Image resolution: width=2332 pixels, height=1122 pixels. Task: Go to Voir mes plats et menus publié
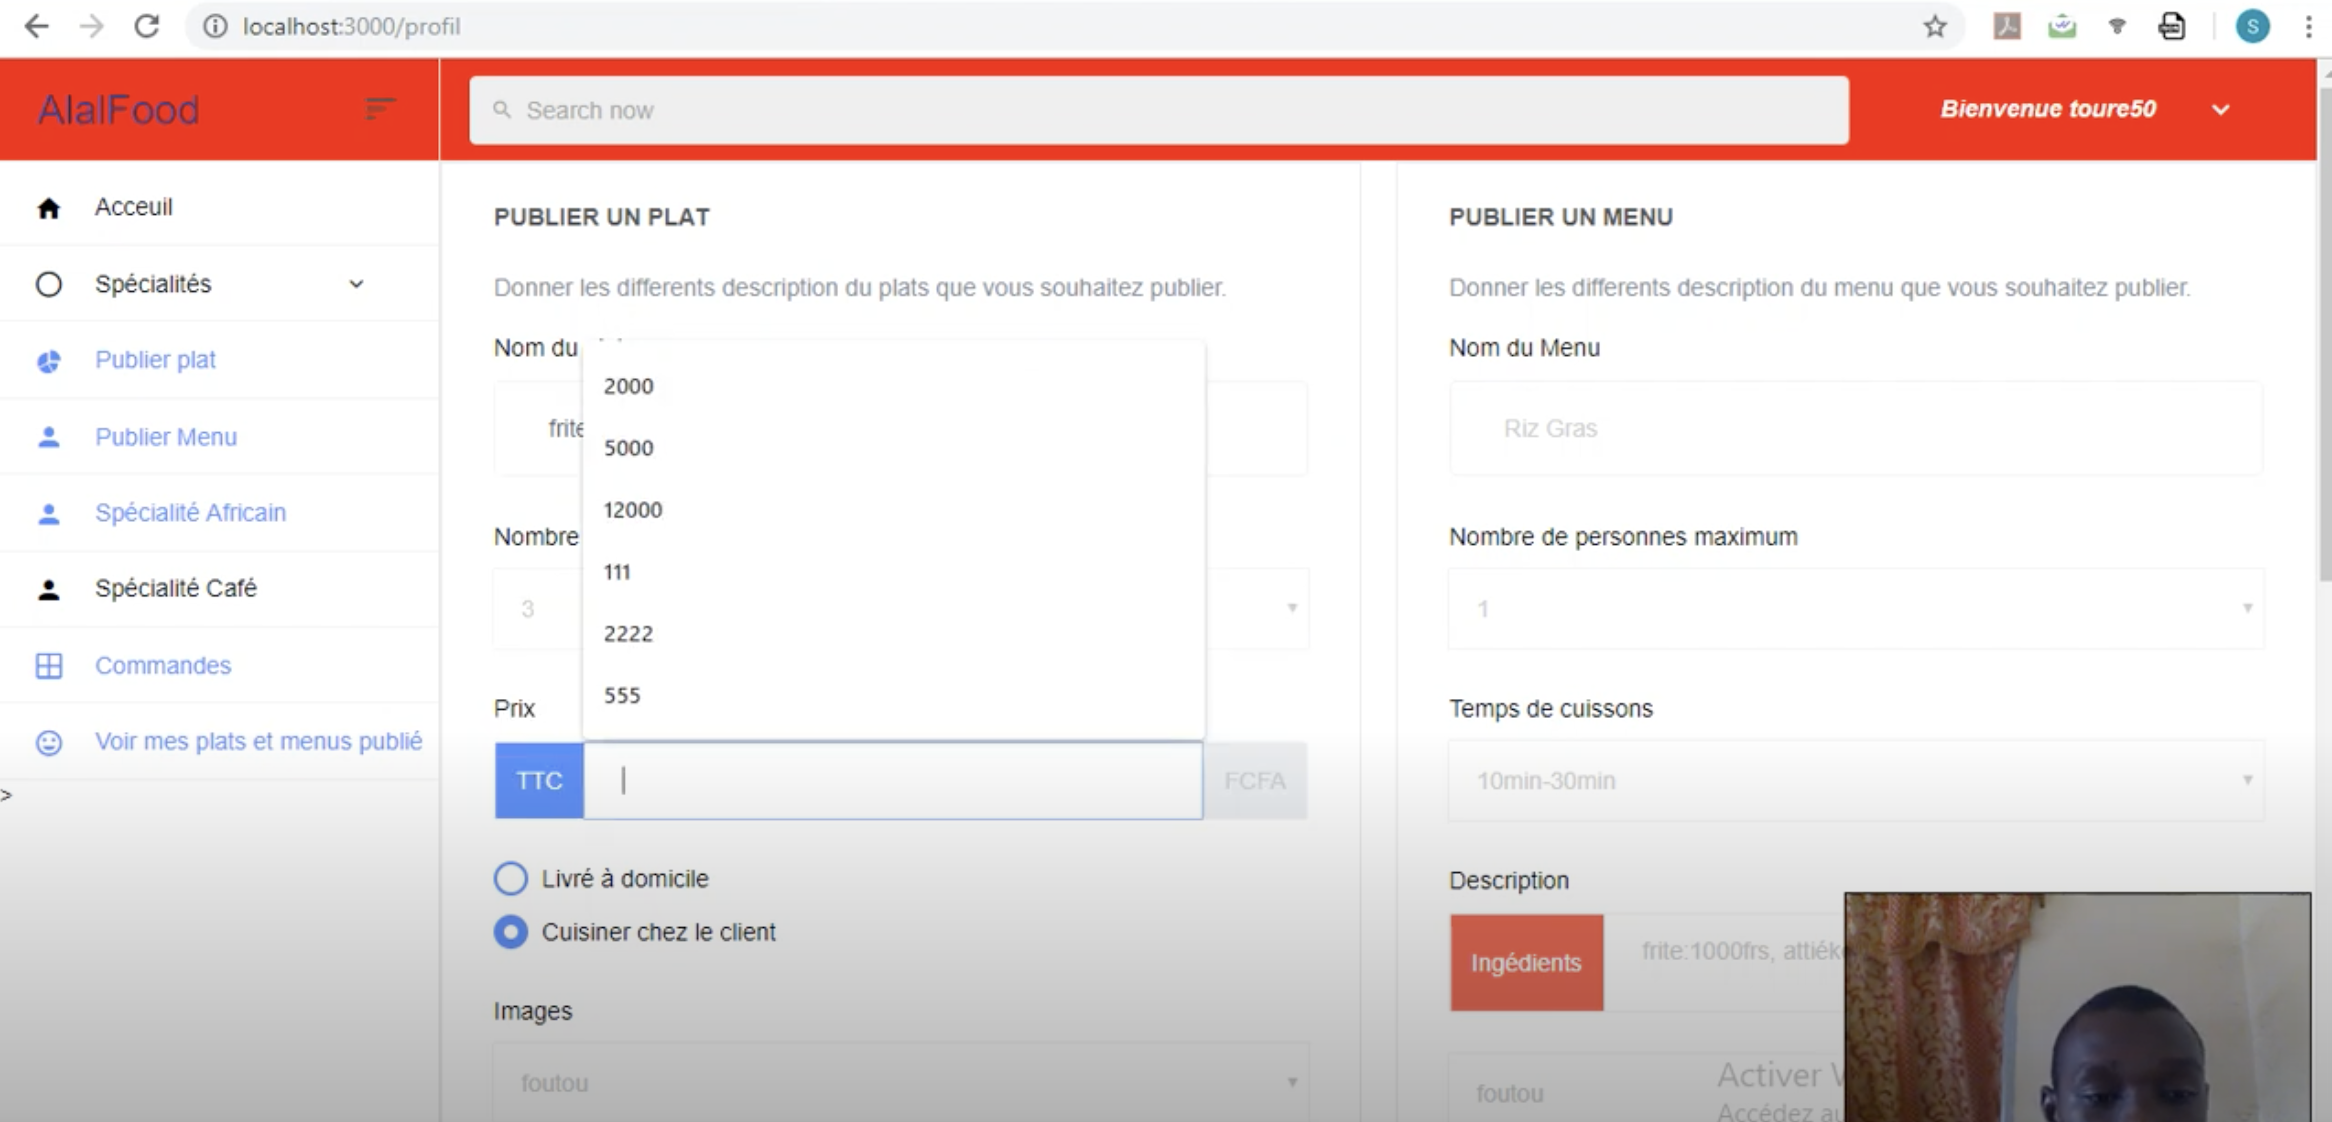258,742
